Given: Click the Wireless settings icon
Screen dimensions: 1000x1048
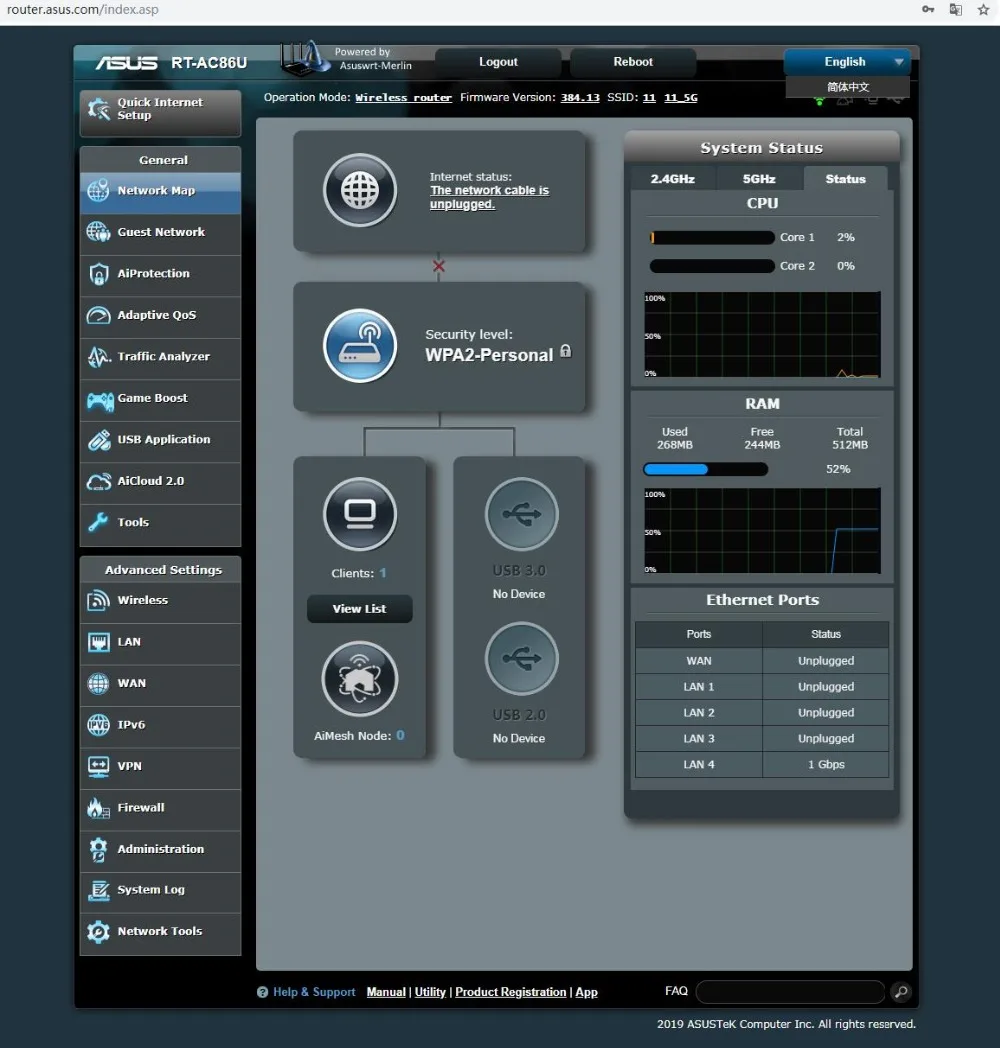Looking at the screenshot, I should click(x=98, y=600).
